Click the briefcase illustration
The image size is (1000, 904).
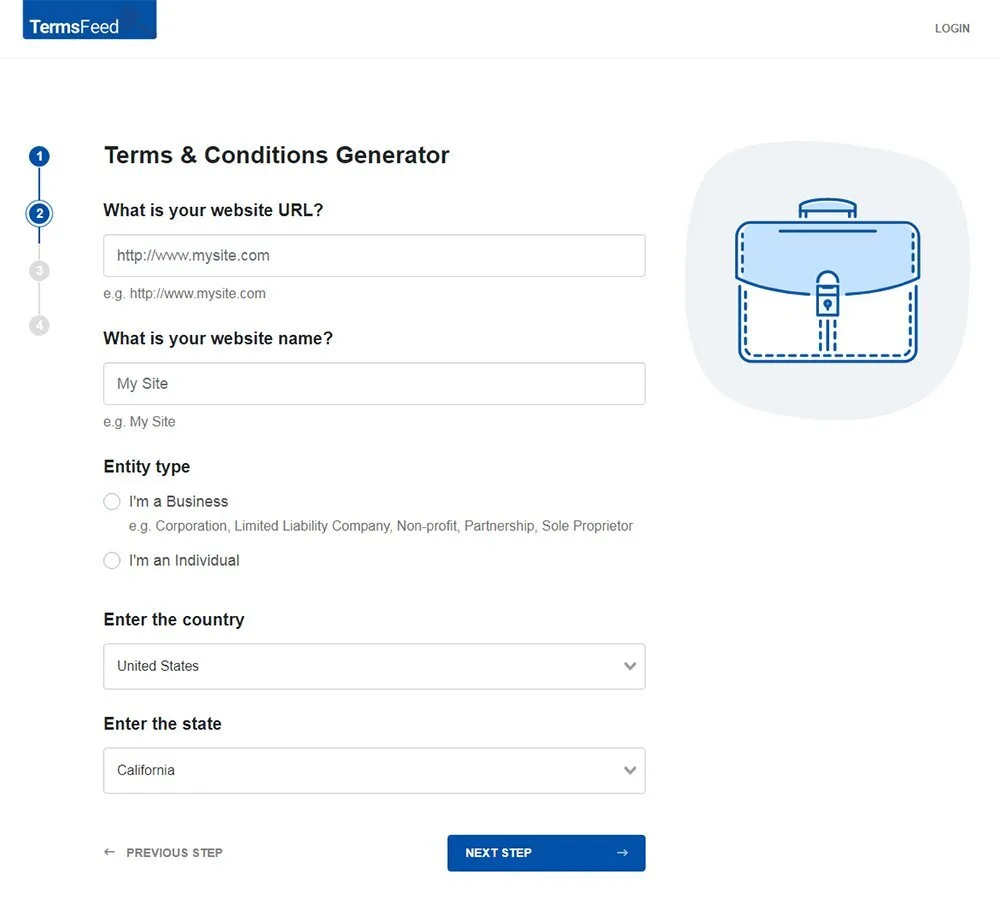click(x=827, y=281)
